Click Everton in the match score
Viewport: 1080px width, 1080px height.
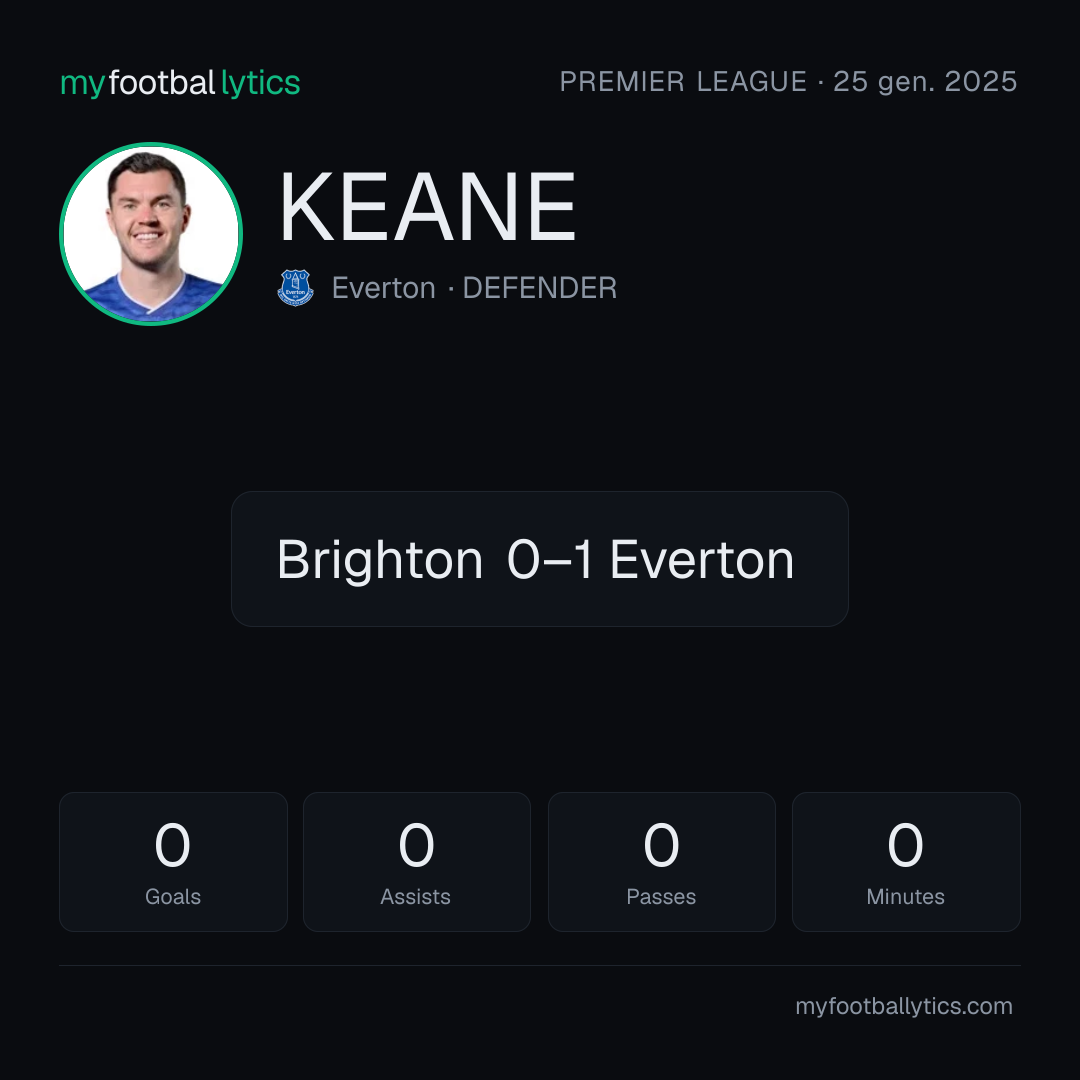pyautogui.click(x=702, y=560)
